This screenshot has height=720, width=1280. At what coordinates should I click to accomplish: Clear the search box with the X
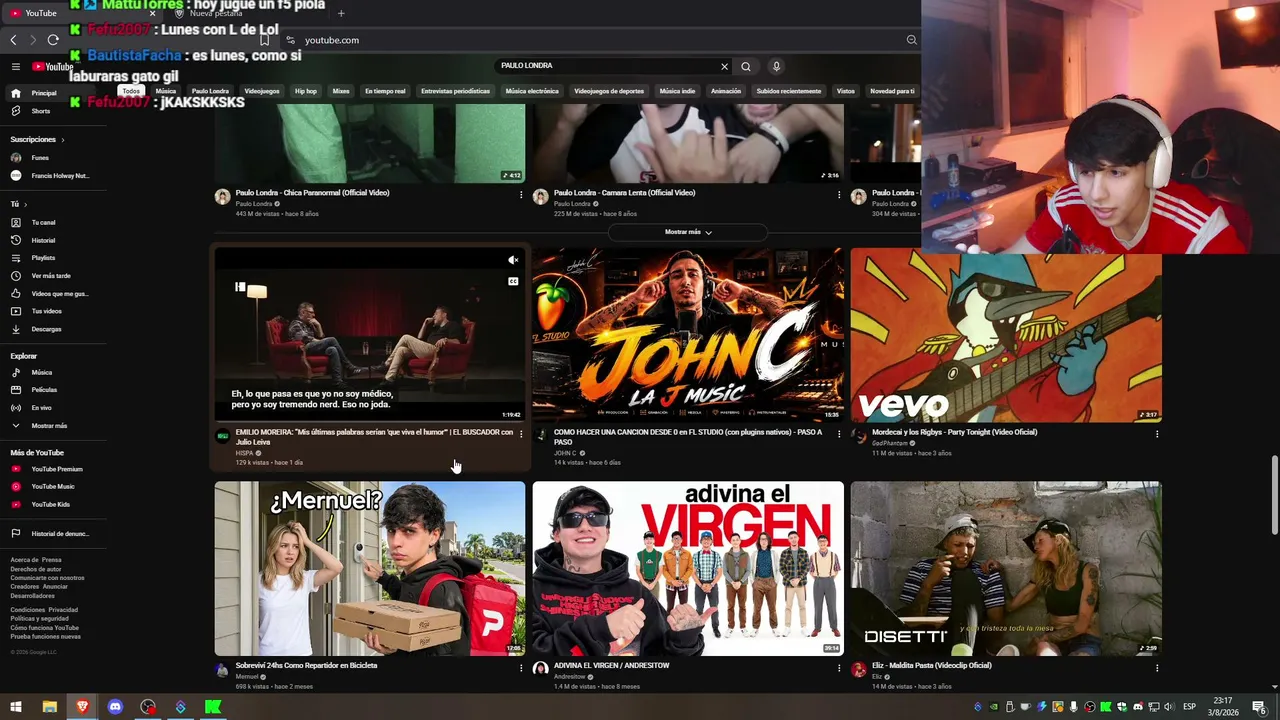pos(724,66)
